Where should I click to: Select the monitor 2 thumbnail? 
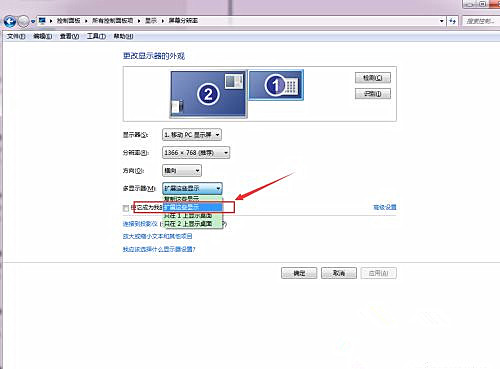point(208,94)
